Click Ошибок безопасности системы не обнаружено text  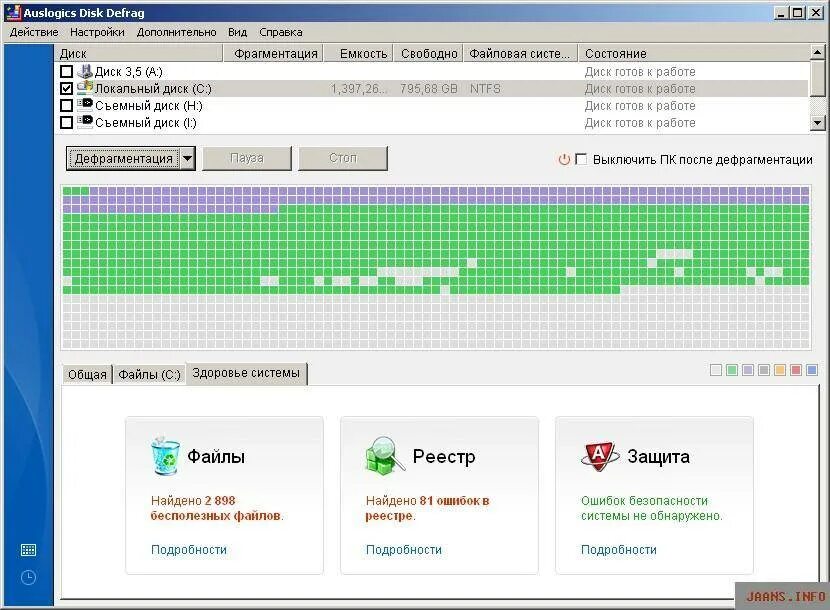(x=652, y=508)
